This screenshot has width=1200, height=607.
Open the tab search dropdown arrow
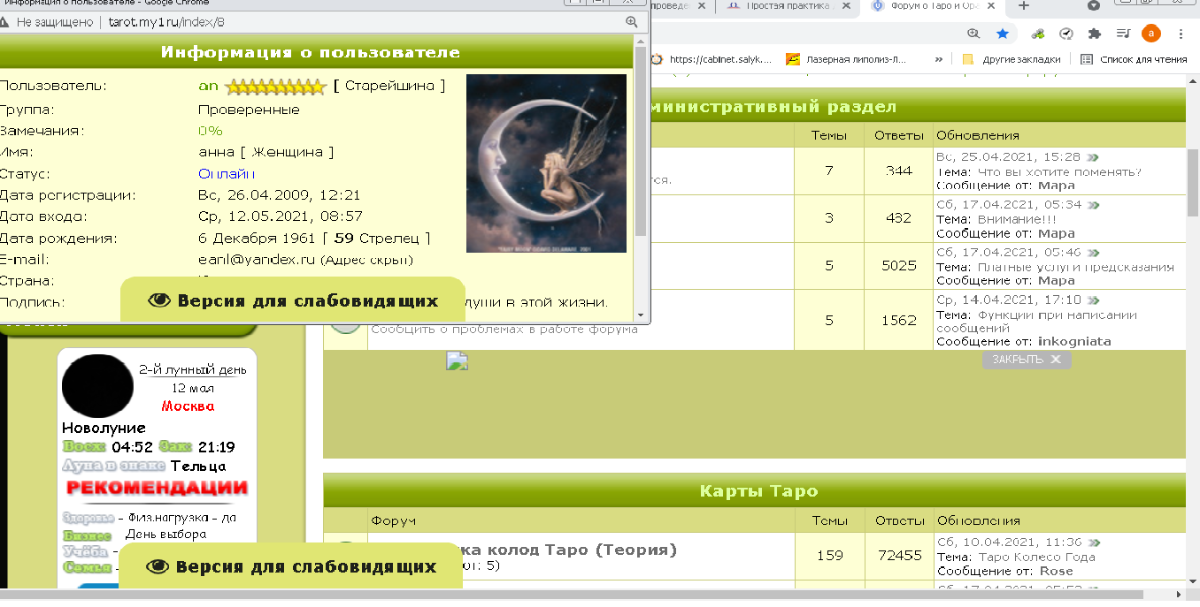1092,6
